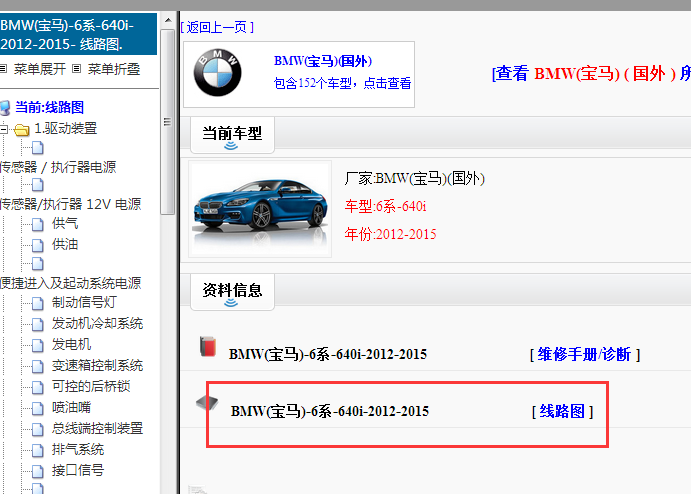Click the document icon beside 供油

(x=37, y=245)
